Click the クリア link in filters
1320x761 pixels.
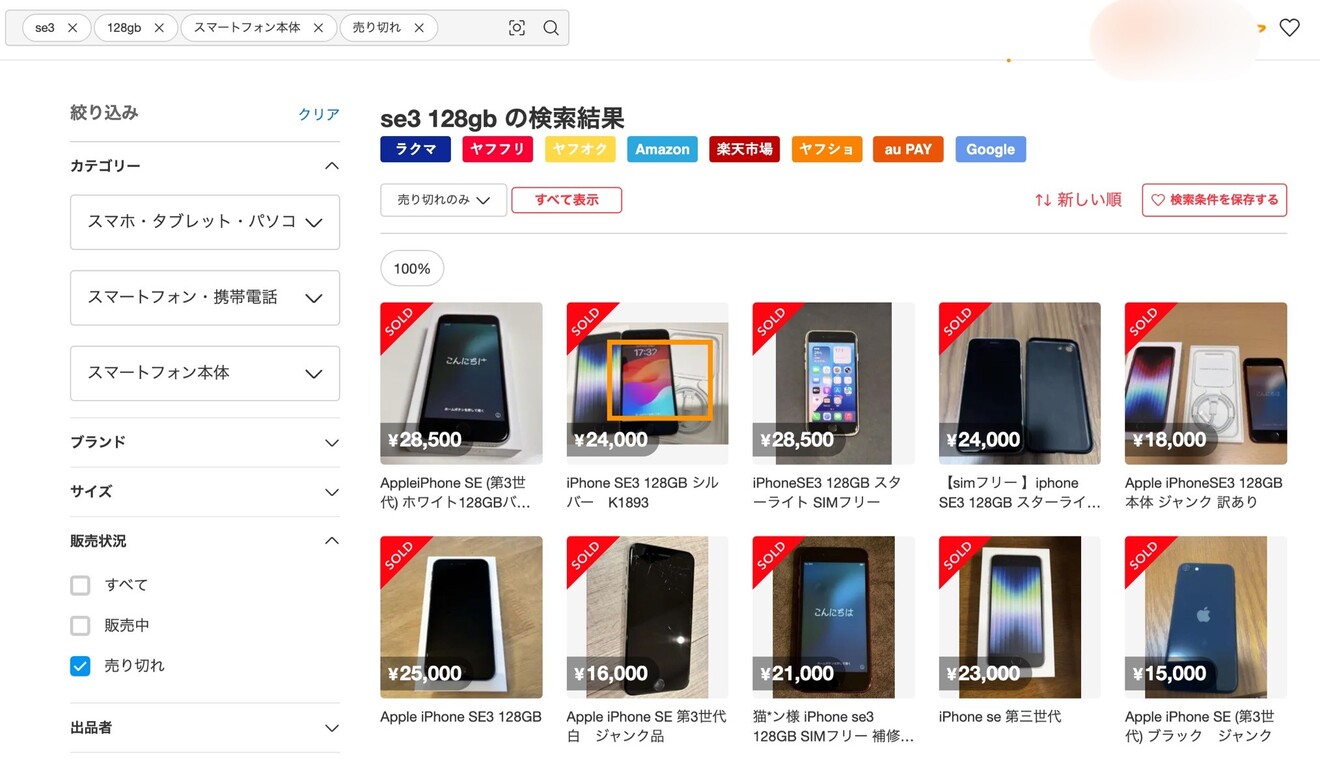pyautogui.click(x=319, y=114)
